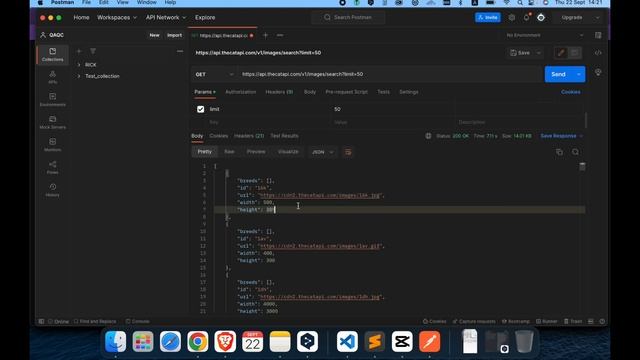Open the user avatar icon in the header

541,18
